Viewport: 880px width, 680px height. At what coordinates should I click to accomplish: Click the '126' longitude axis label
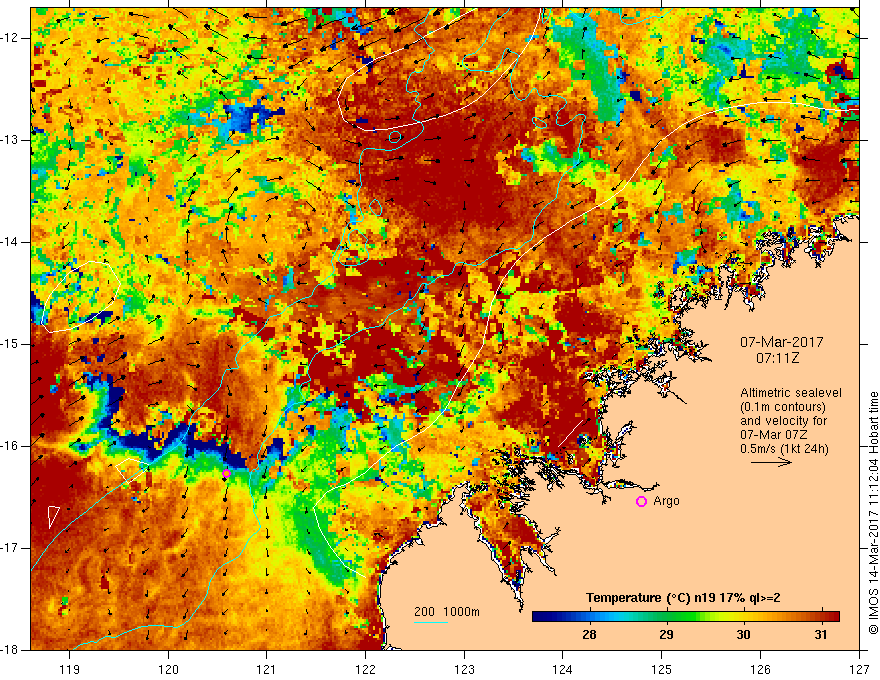tap(760, 669)
